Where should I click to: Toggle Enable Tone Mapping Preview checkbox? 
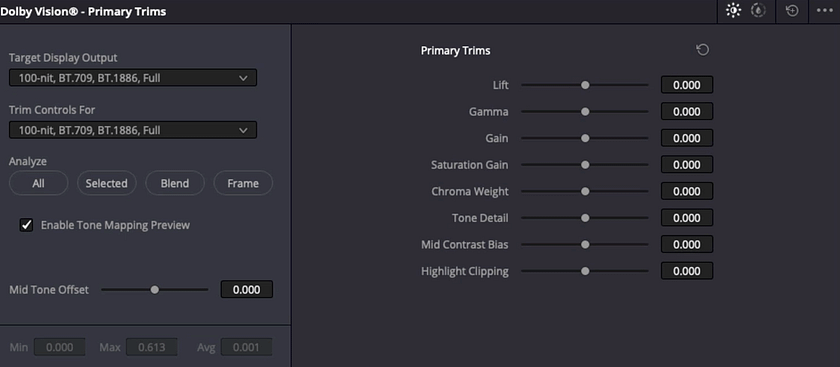26,225
